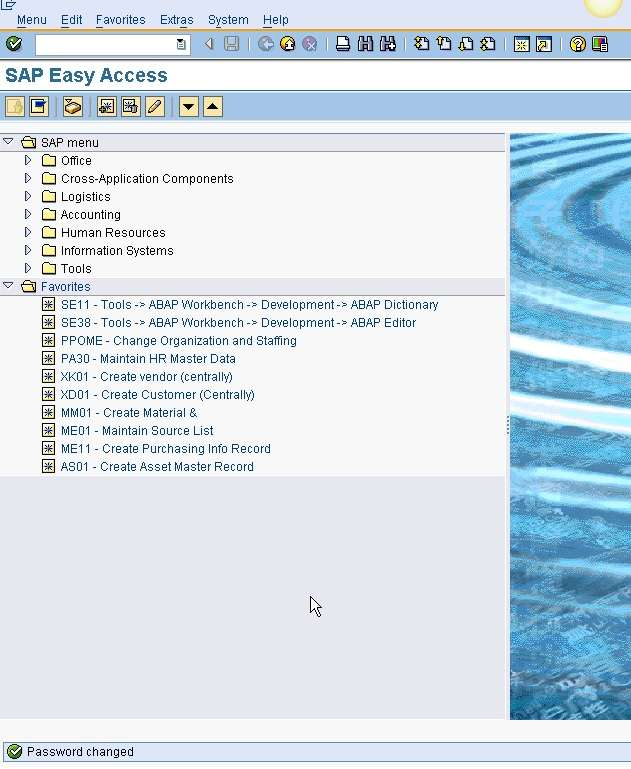Click the green Back navigation icon
Image resolution: width=631 pixels, height=769 pixels.
266,44
